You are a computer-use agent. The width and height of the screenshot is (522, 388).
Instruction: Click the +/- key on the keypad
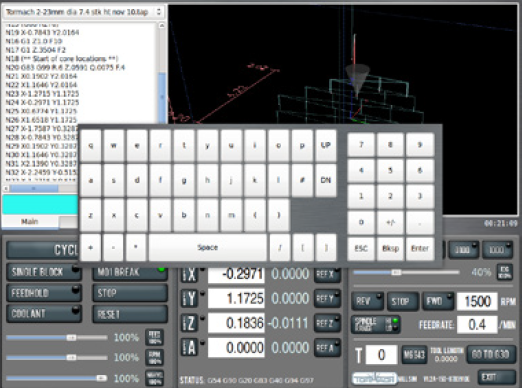pos(390,222)
